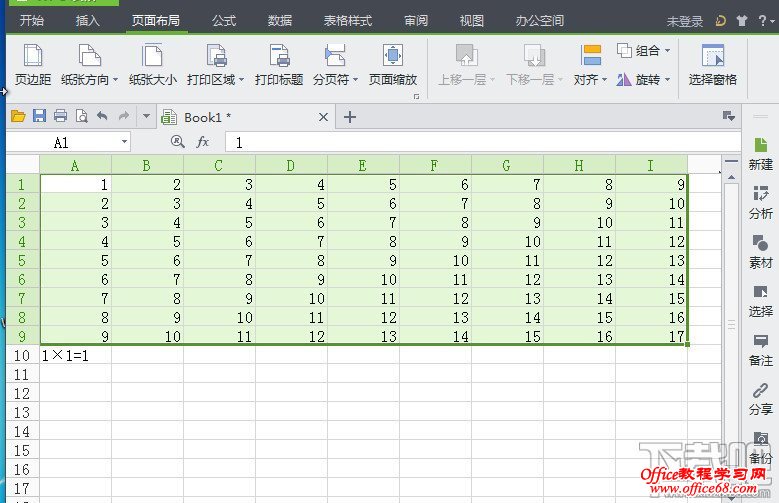
Task: Click the select-all corner of grid
Action: click(23, 165)
